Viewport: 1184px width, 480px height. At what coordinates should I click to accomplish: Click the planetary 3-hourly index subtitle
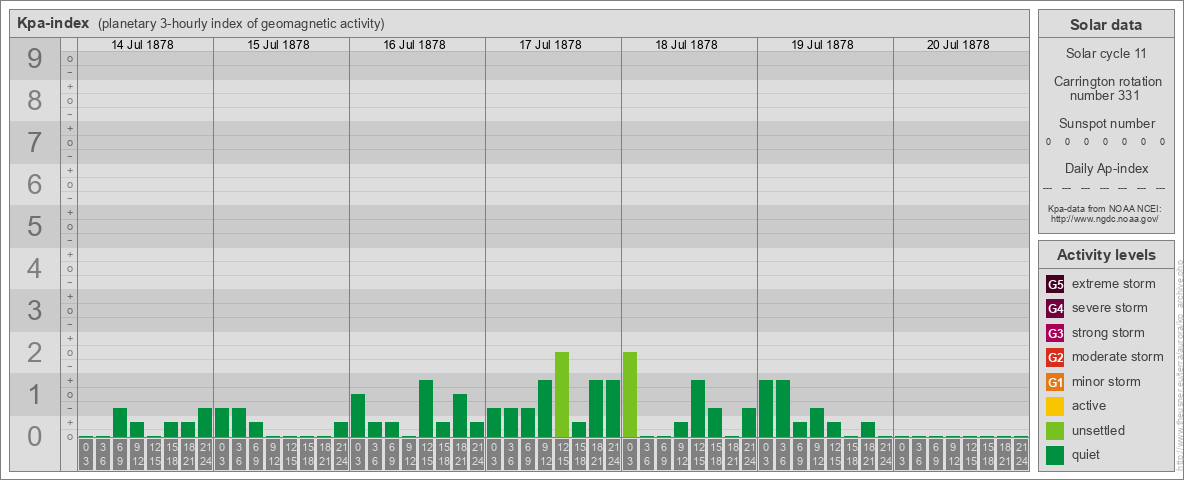pos(241,24)
